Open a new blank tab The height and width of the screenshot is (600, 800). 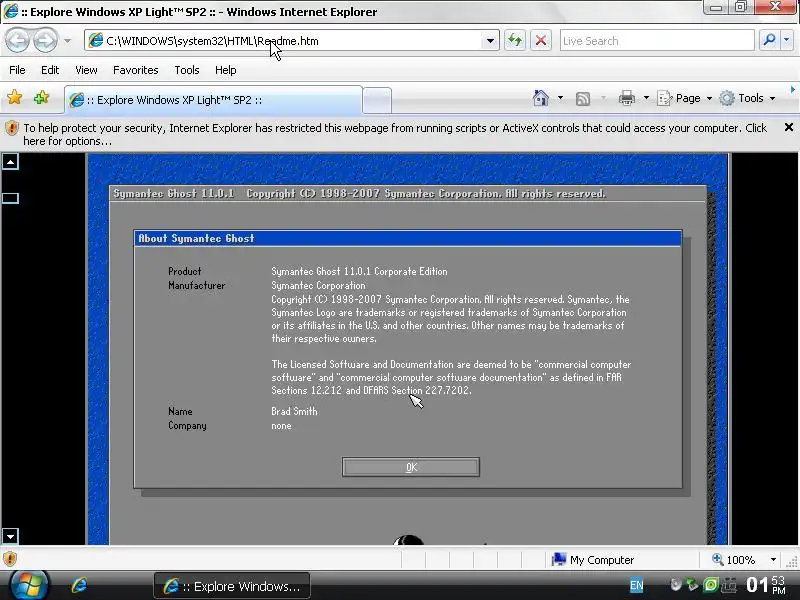tap(377, 100)
